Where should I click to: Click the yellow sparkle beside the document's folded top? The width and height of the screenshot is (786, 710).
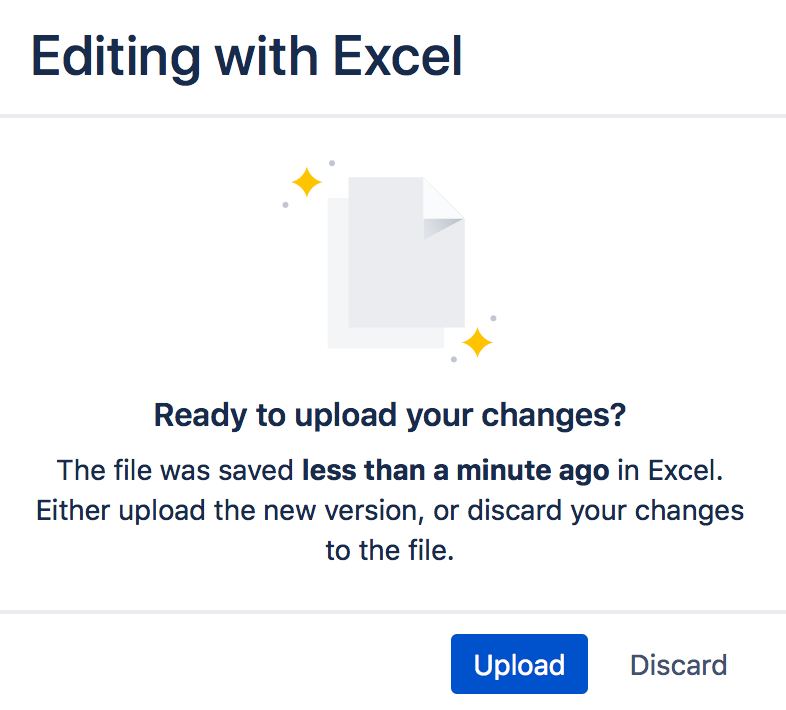(x=306, y=182)
